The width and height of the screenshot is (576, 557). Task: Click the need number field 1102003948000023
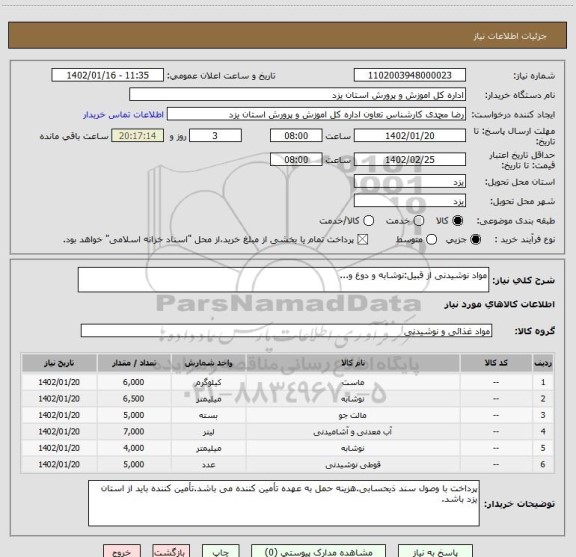(410, 75)
